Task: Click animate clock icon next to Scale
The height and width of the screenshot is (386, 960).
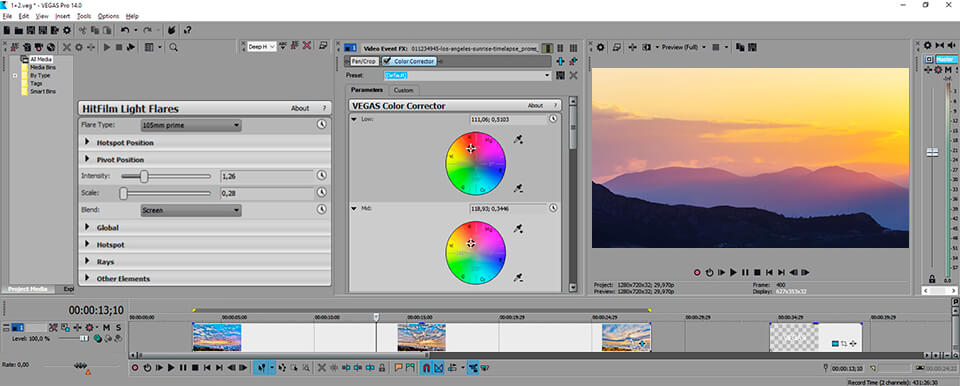Action: [321, 193]
